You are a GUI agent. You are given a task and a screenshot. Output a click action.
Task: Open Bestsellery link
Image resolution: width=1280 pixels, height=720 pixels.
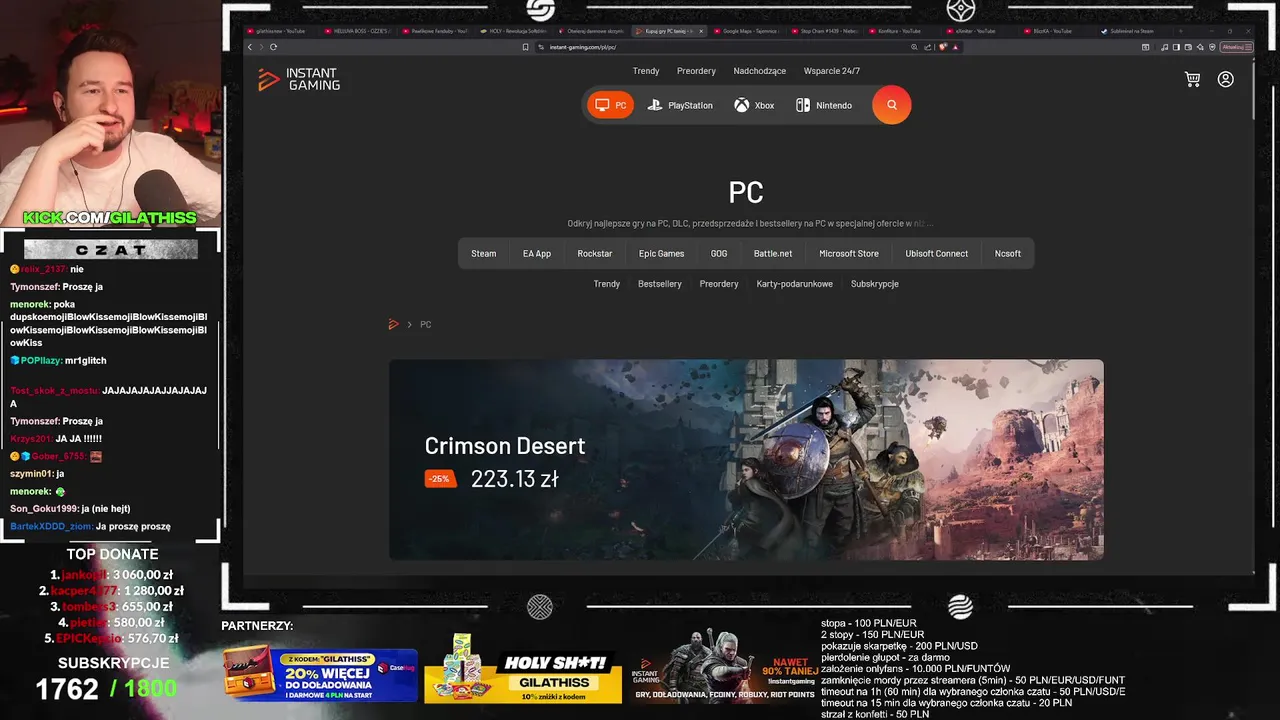point(660,284)
